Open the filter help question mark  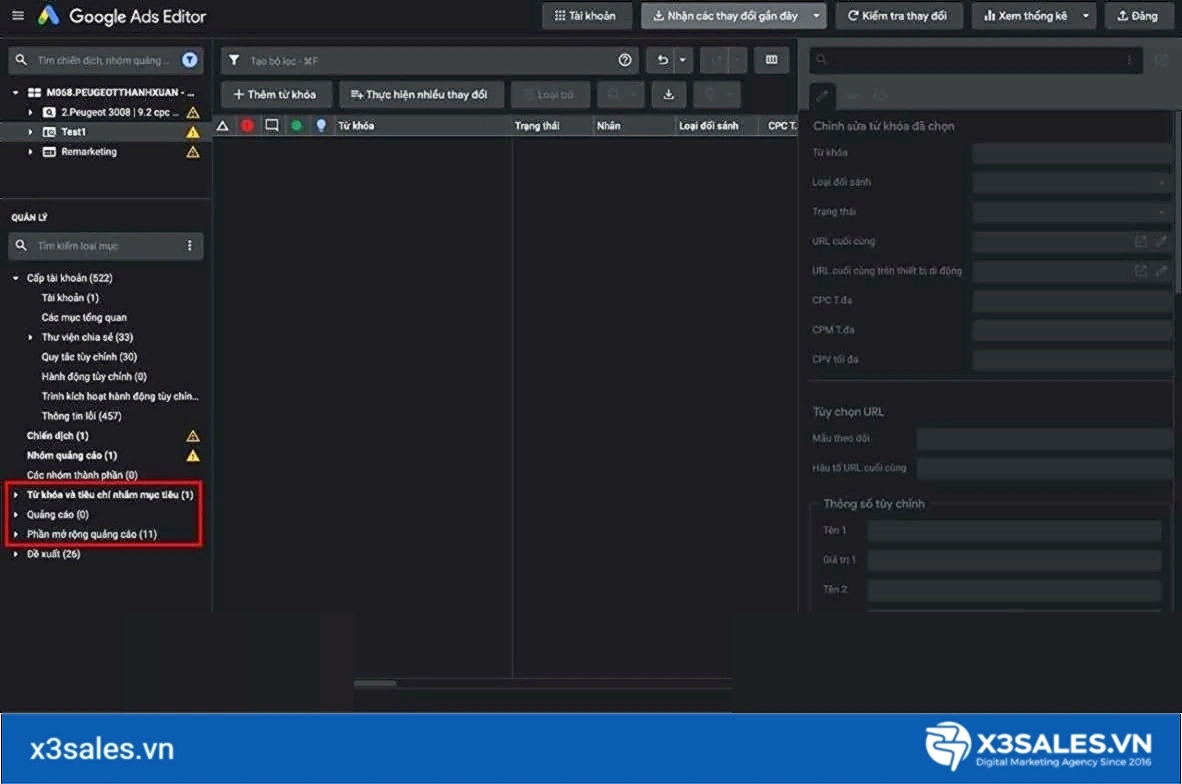[x=625, y=60]
